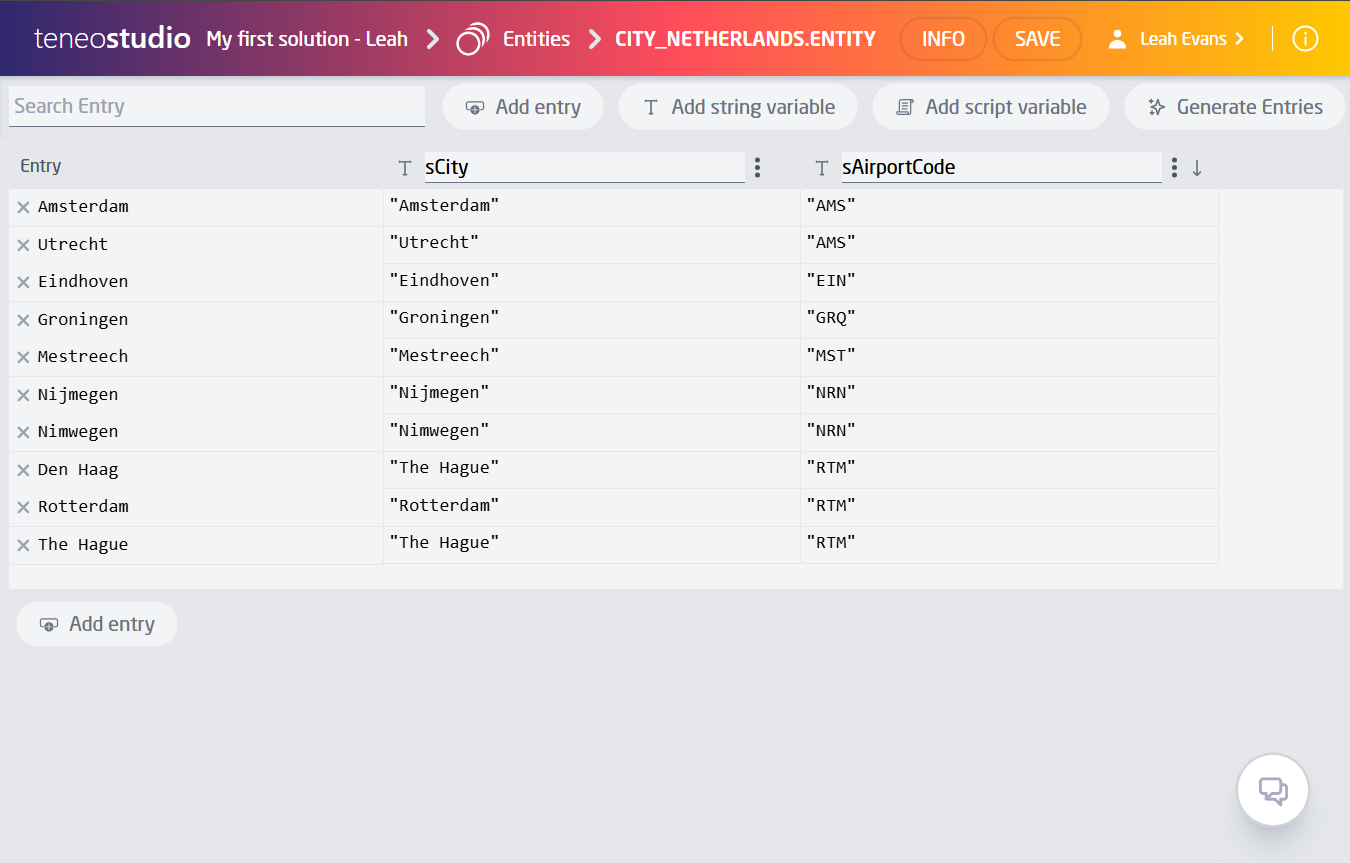
Task: Open the INFO panel
Action: [x=942, y=39]
